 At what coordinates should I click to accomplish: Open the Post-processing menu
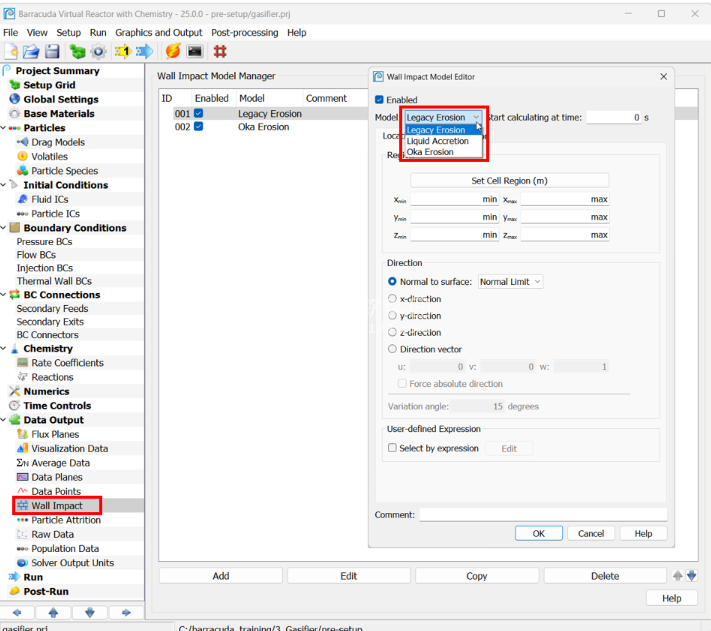coord(244,33)
